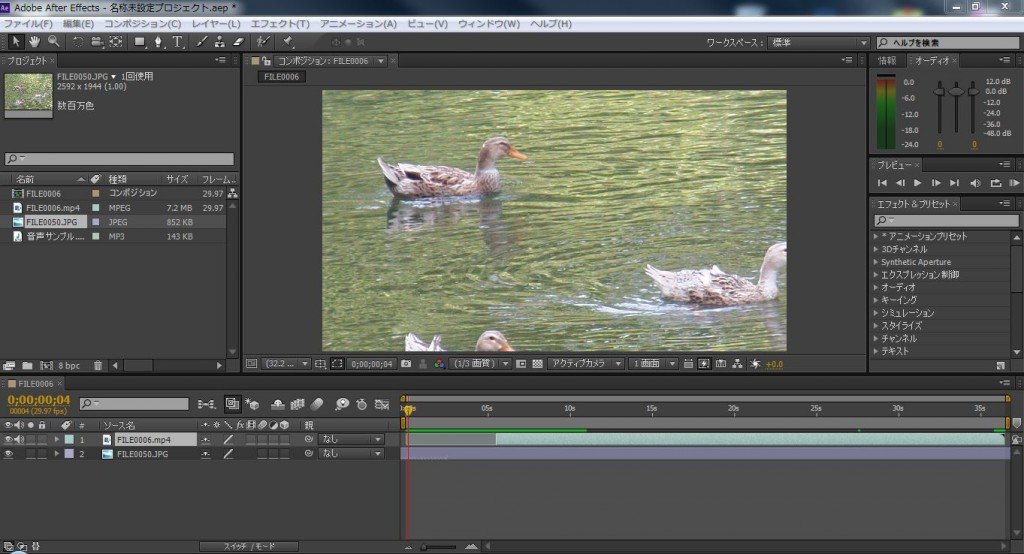Screen dimensions: 1024x554
Task: Expand FILE0050.JPG layer properties
Action: (x=57, y=453)
